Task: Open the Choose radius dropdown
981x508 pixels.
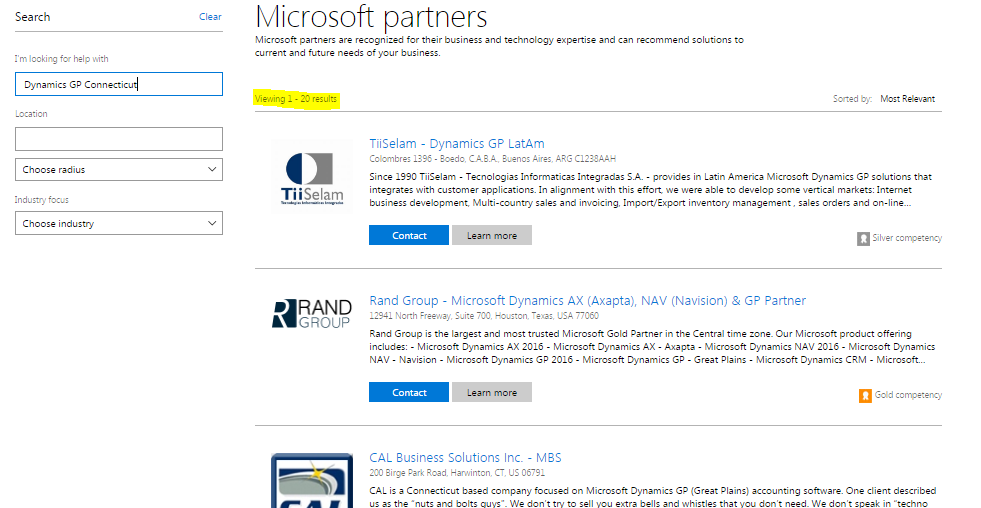Action: (119, 170)
